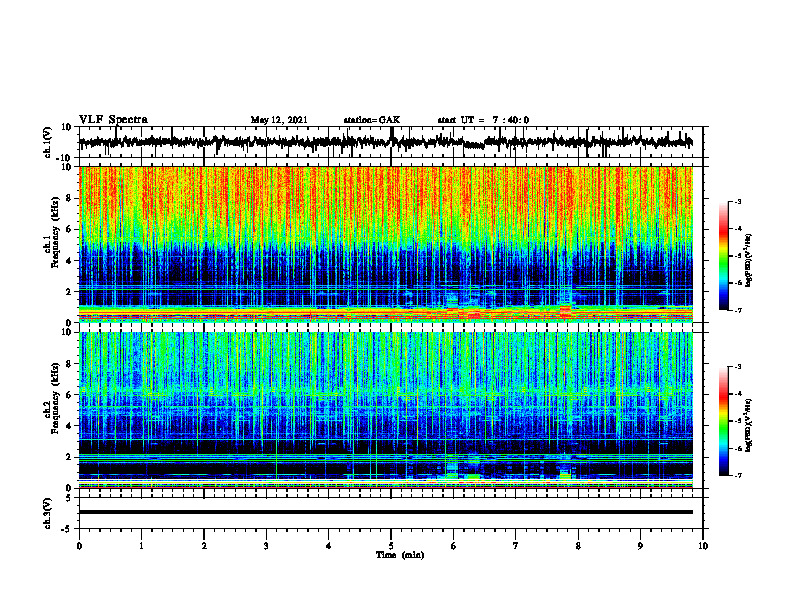Image resolution: width=792 pixels, height=612 pixels.
Task: Click the "8" kHz tick on ch.1 spectrogram axis
Action: click(x=69, y=198)
